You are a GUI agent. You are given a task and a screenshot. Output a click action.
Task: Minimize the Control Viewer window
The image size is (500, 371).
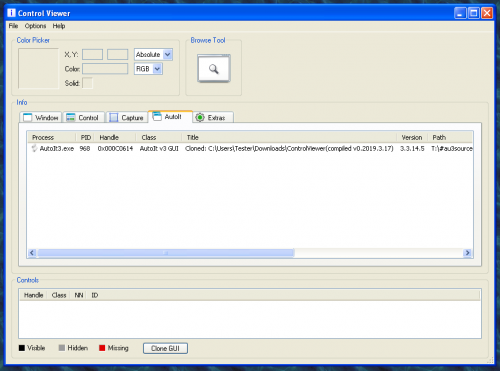coord(460,13)
